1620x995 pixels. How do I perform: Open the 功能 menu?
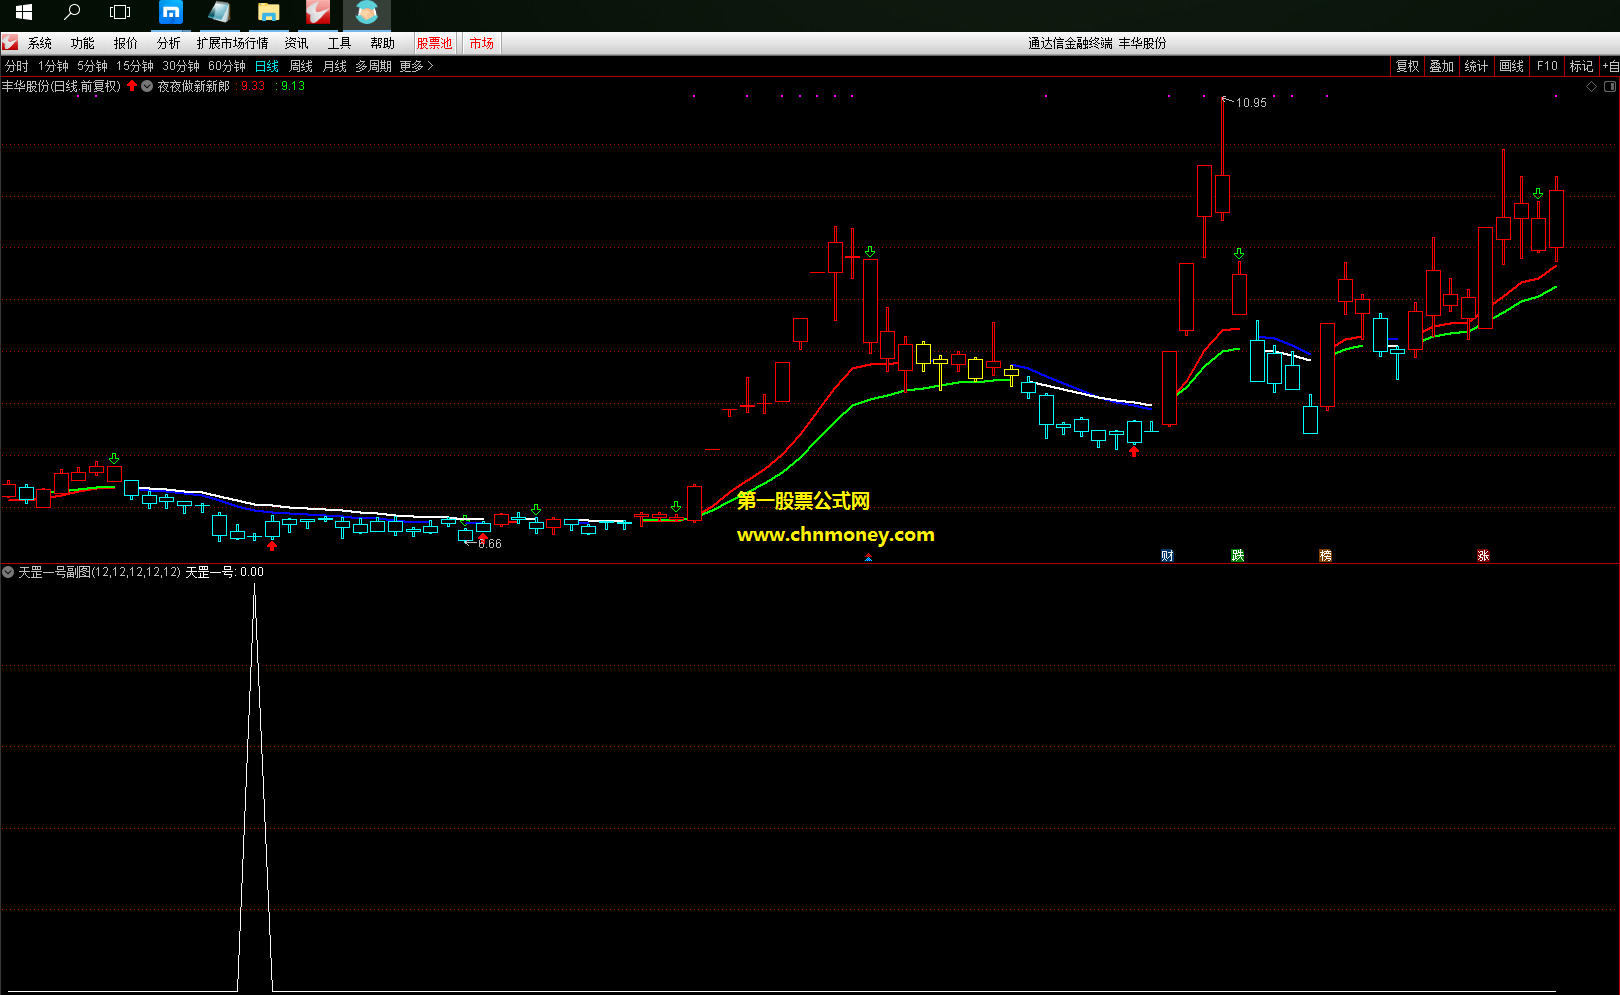pyautogui.click(x=83, y=43)
